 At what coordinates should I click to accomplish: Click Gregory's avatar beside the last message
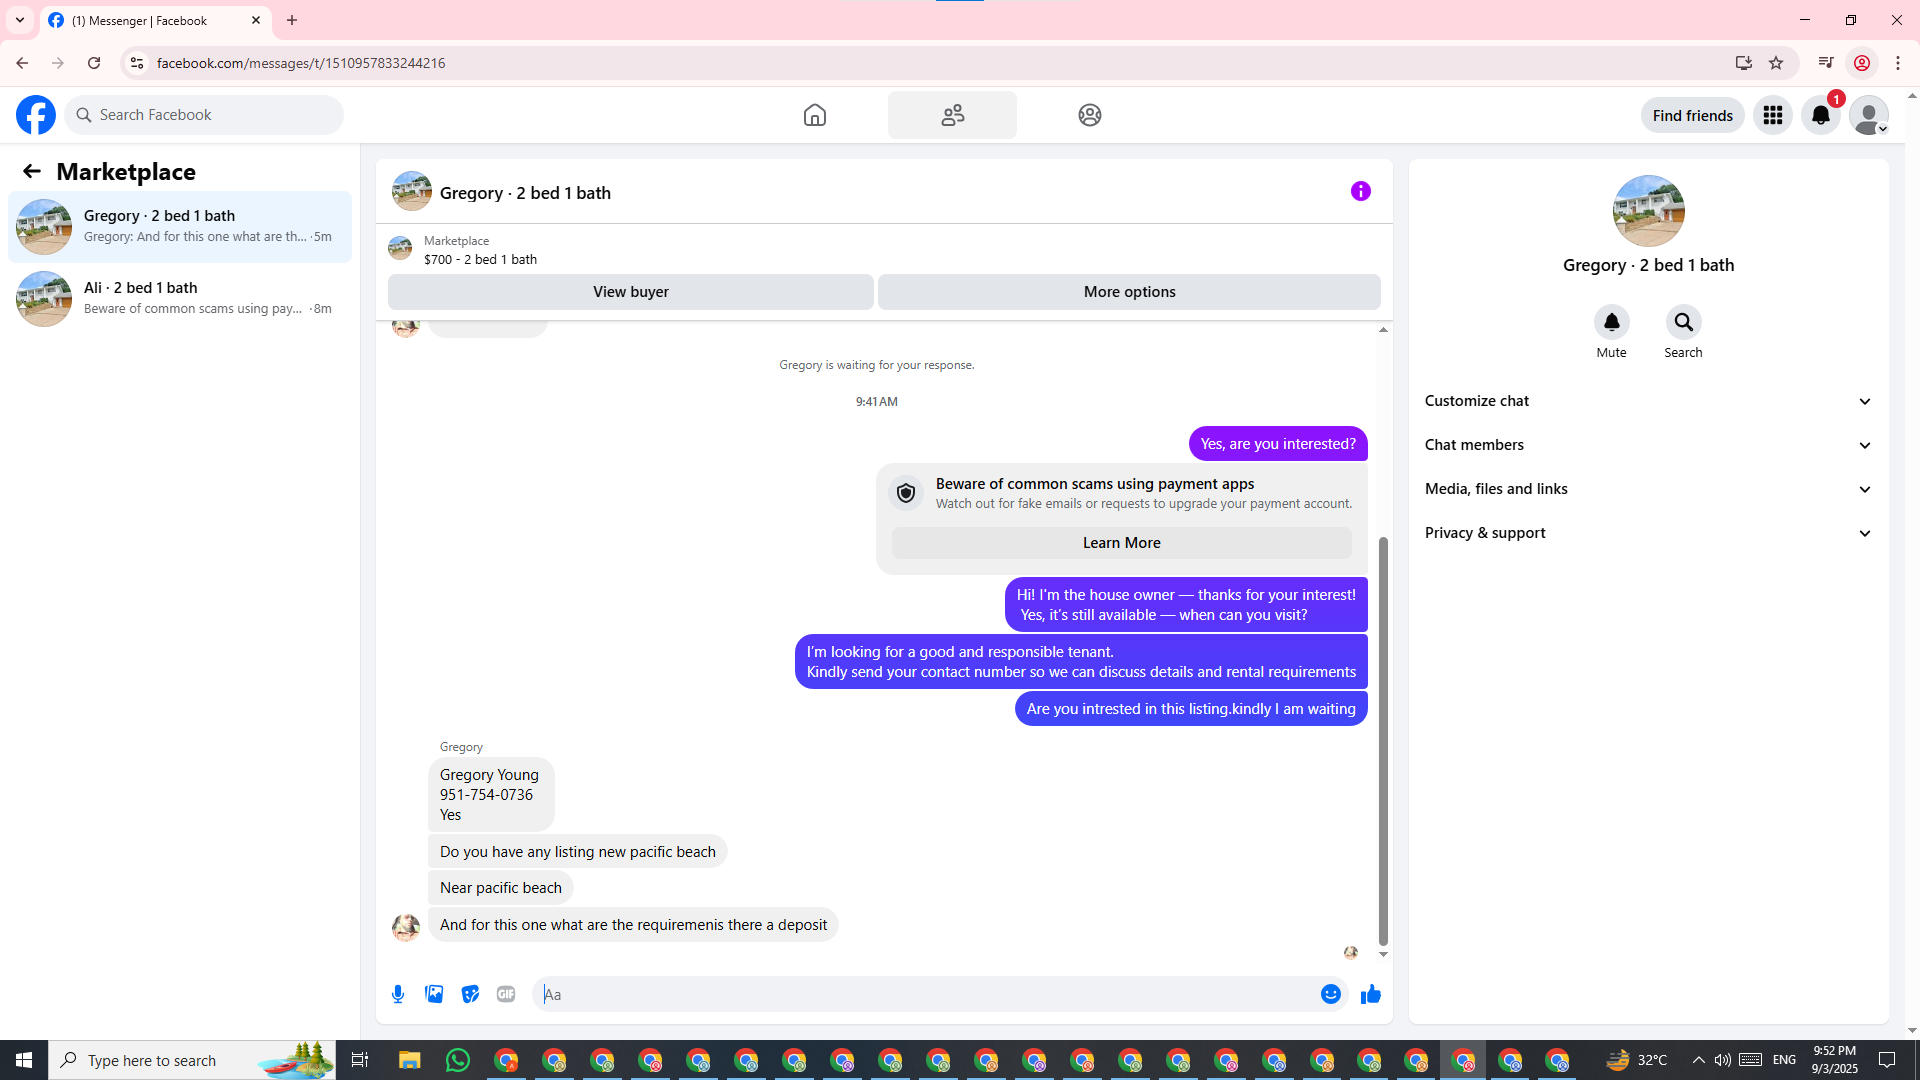(x=406, y=927)
